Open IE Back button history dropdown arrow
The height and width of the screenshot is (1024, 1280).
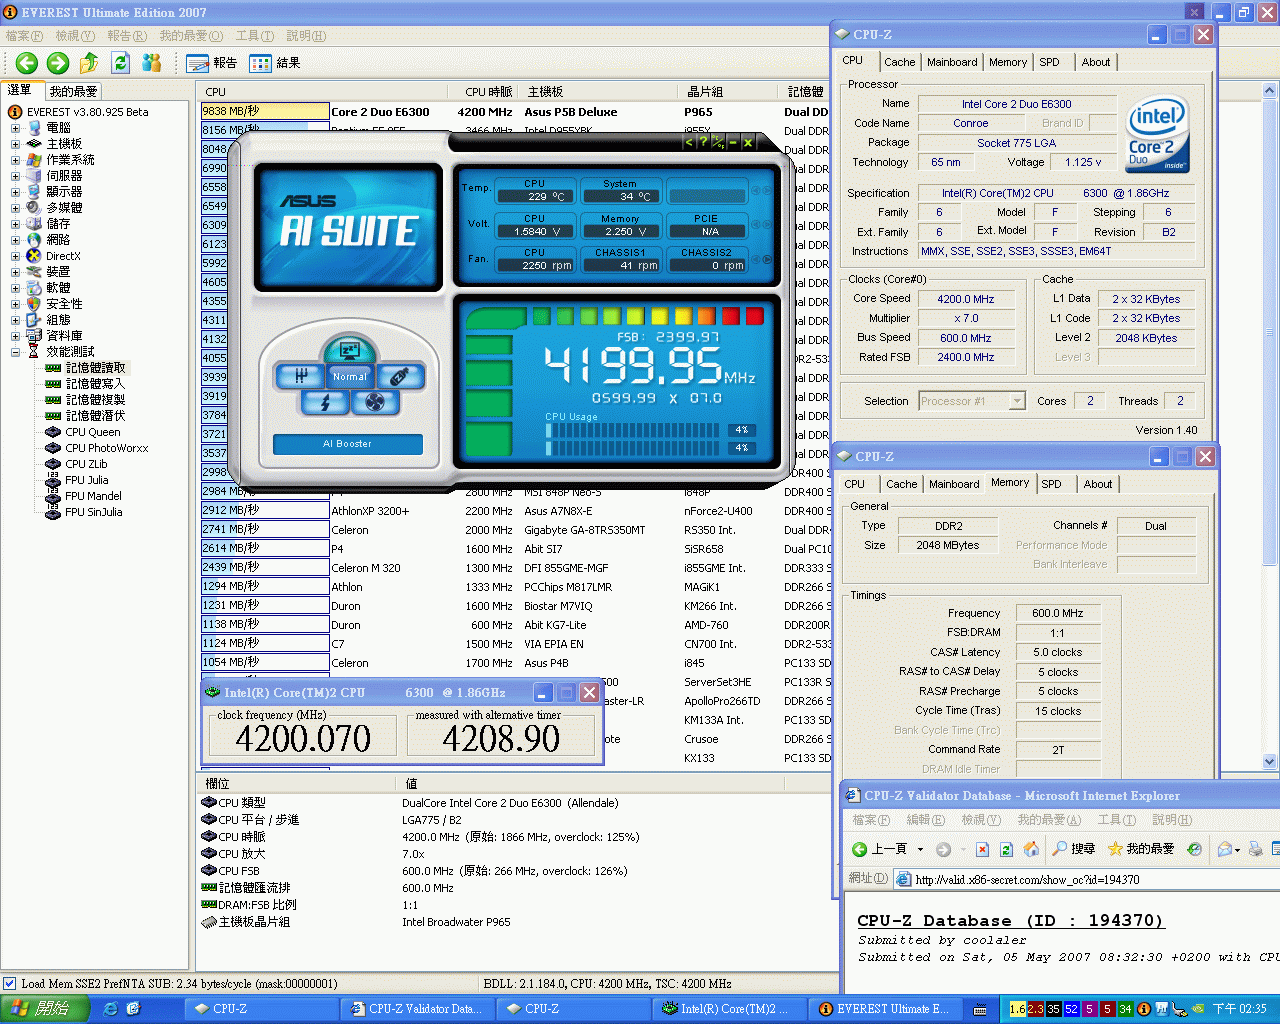tap(920, 849)
